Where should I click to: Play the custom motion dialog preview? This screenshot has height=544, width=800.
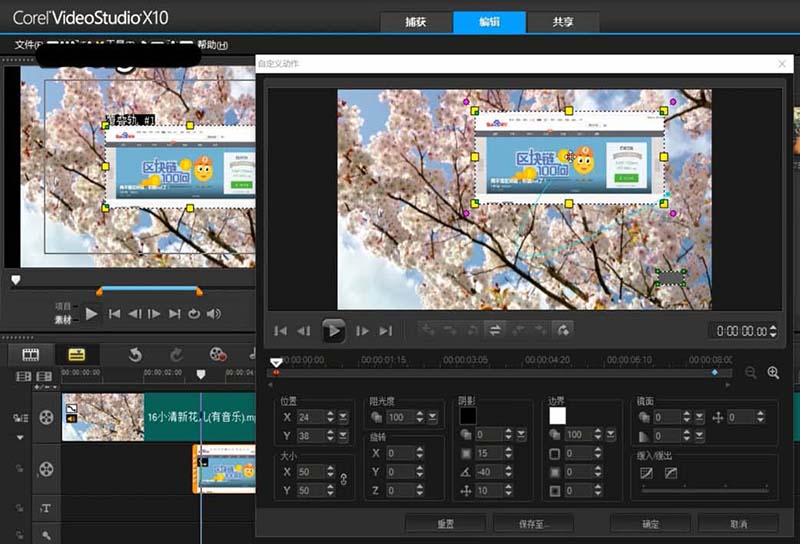coord(334,330)
